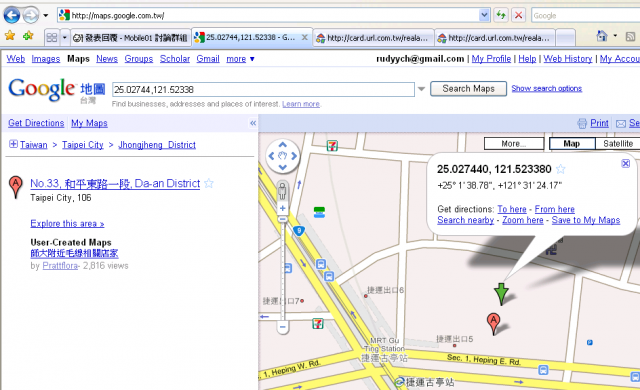
Task: Click the address bar with maps.google.com.tw
Action: tap(268, 16)
